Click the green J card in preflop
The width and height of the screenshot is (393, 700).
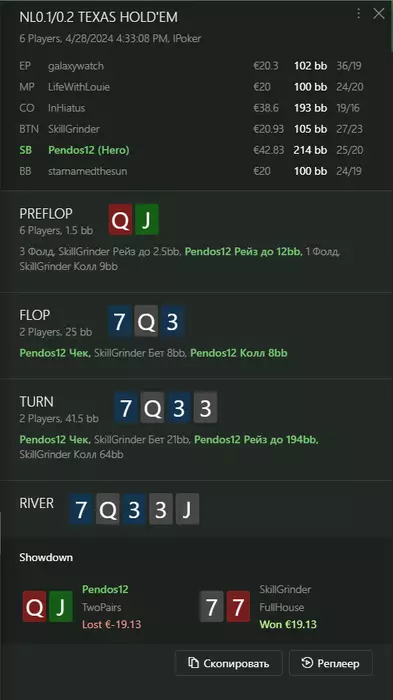point(146,220)
